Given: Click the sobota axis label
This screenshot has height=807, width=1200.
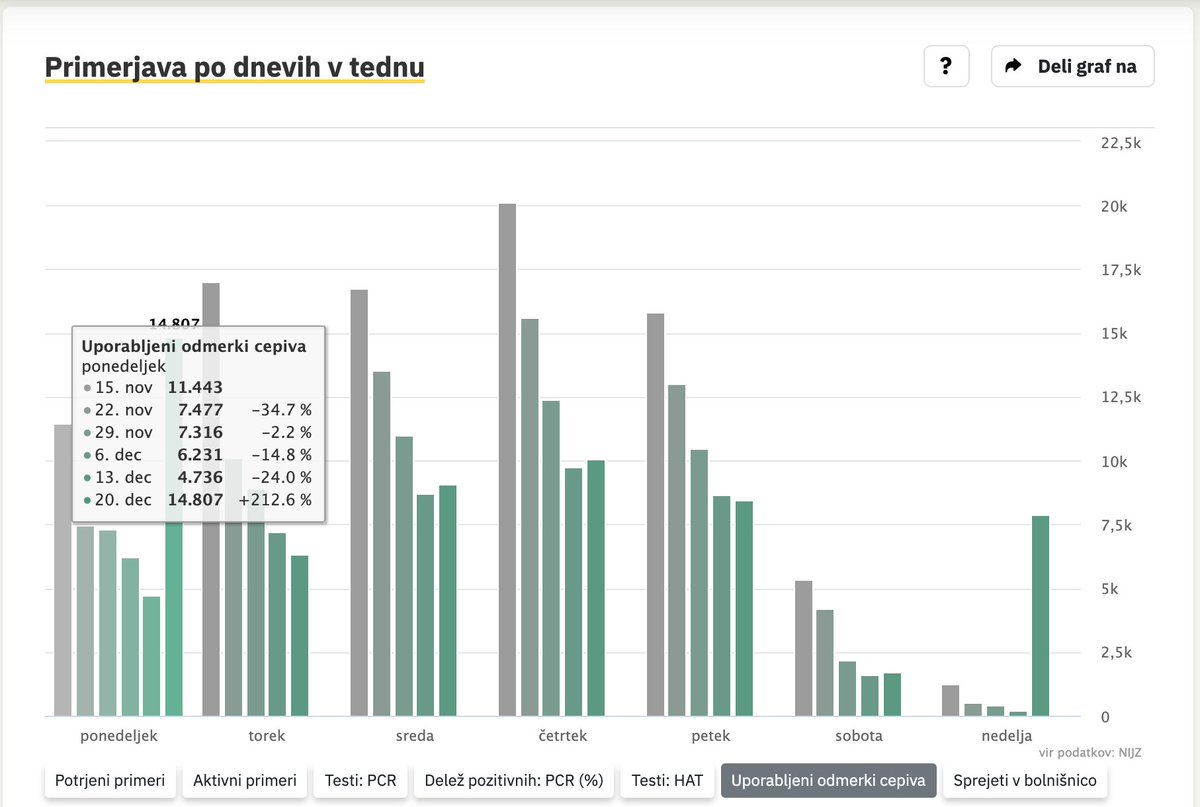Looking at the screenshot, I should 859,736.
